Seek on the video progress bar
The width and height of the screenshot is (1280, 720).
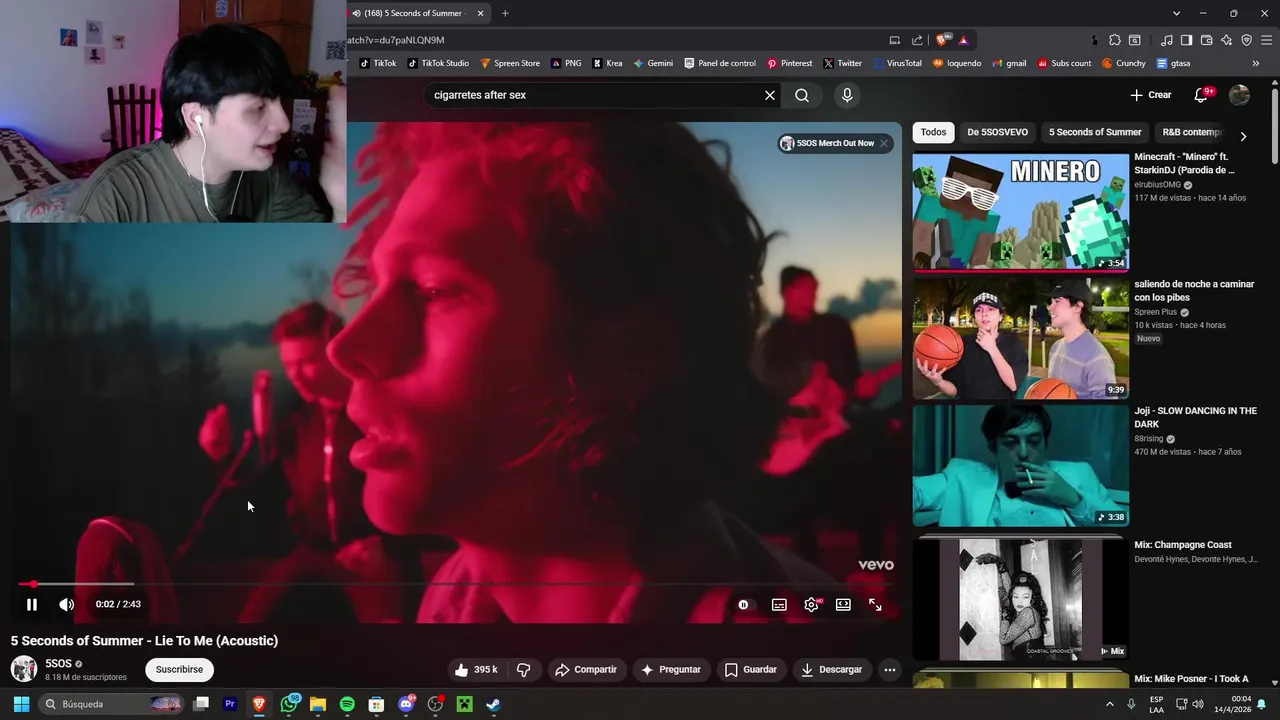click(456, 584)
